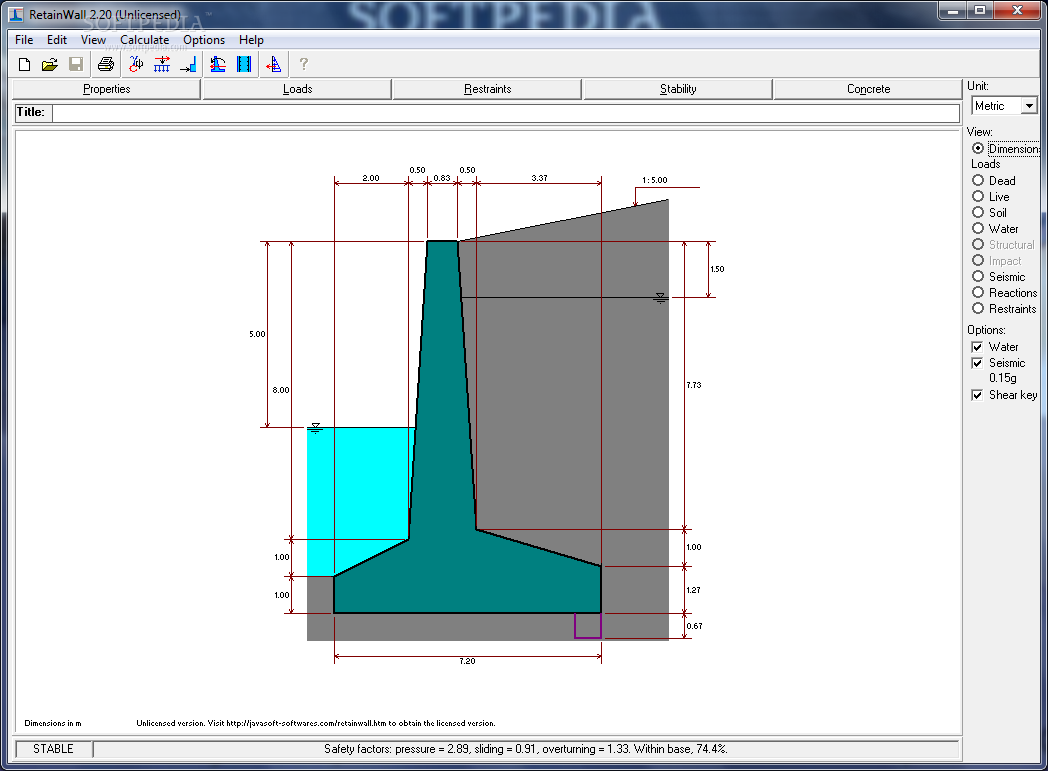Click the Restraints button below toolbar
Screen dimensions: 1048x771
(x=487, y=89)
